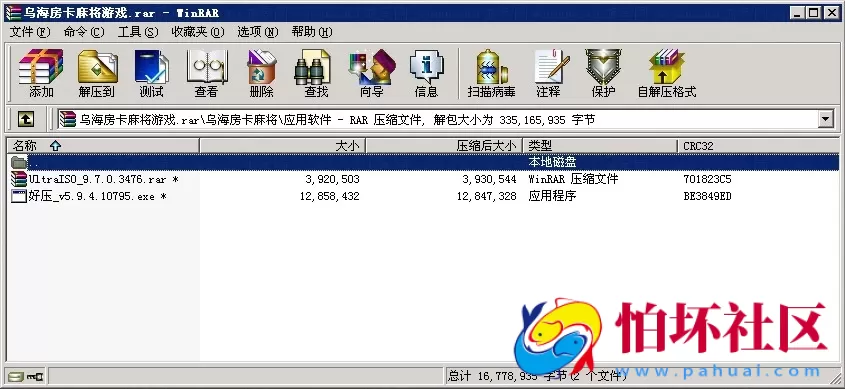Sort by 大小 column header
The width and height of the screenshot is (845, 389).
[x=282, y=145]
